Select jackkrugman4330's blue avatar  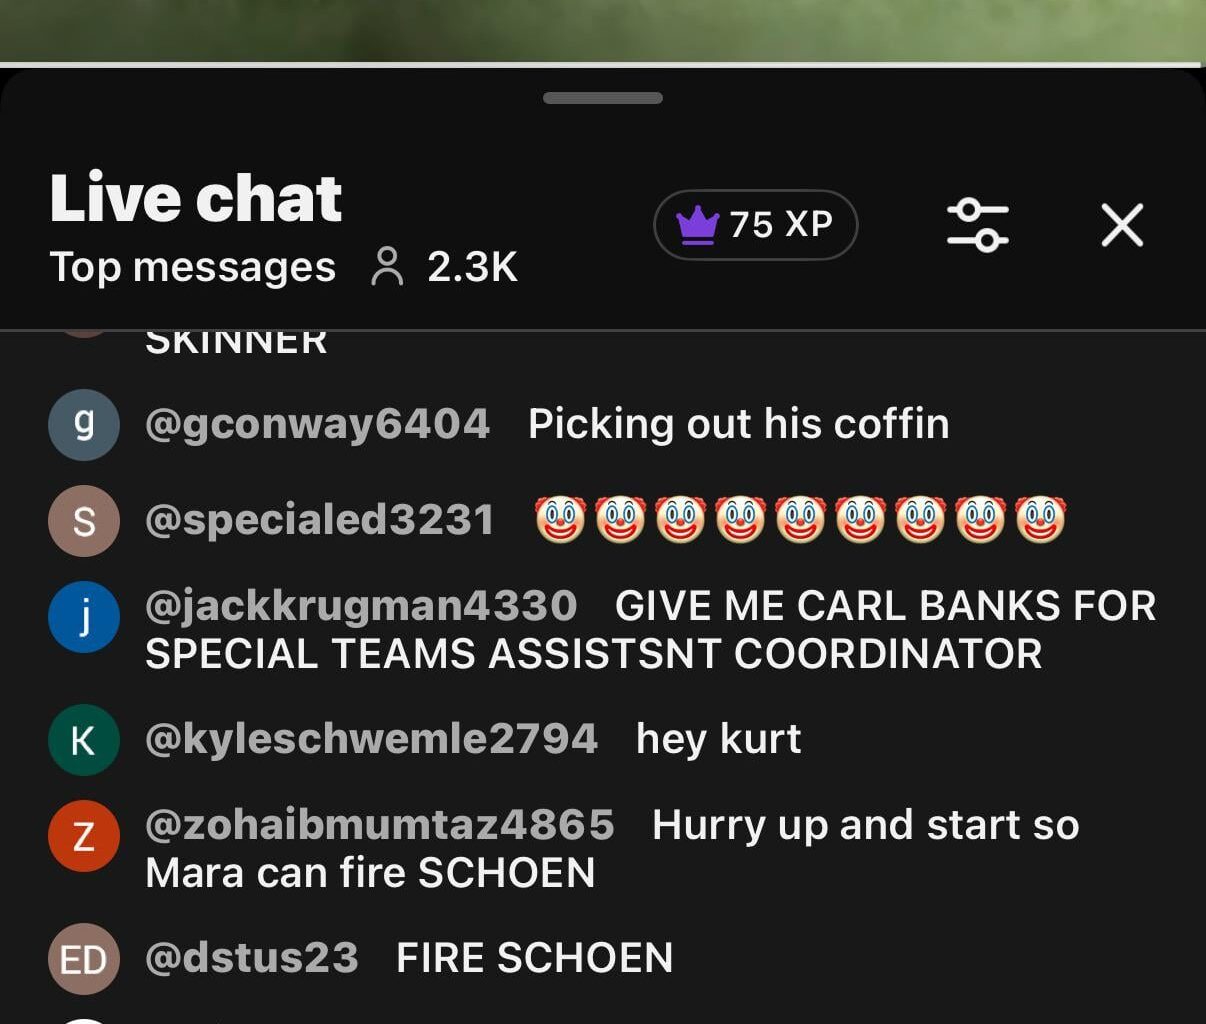tap(84, 617)
